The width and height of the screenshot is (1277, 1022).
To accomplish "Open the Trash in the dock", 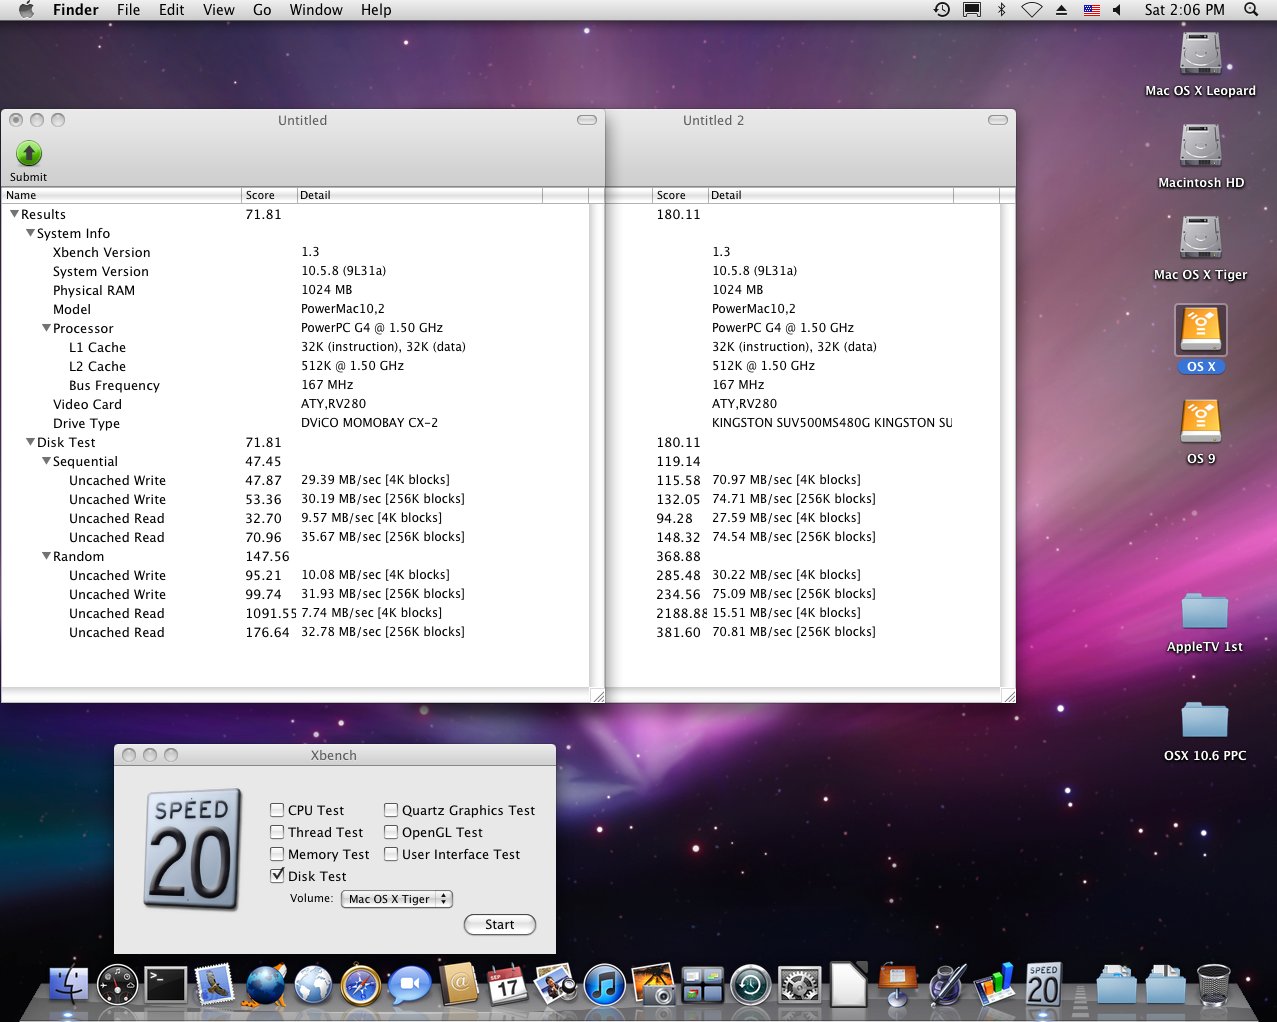I will click(x=1213, y=985).
